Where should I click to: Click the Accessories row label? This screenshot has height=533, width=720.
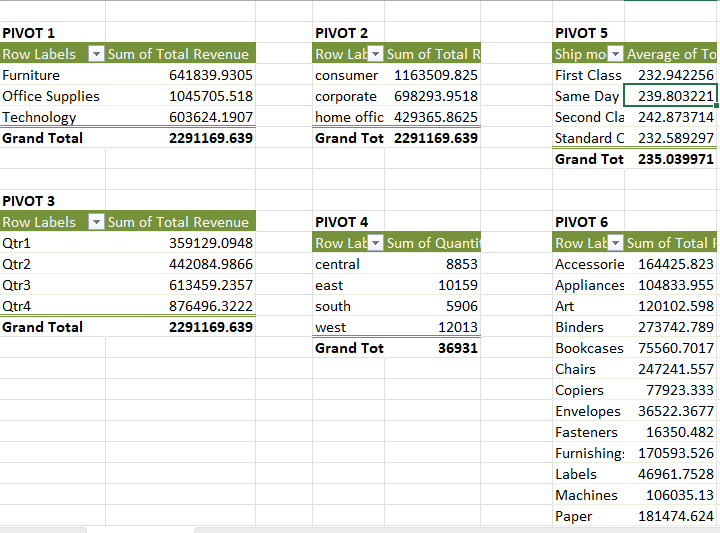(x=590, y=264)
